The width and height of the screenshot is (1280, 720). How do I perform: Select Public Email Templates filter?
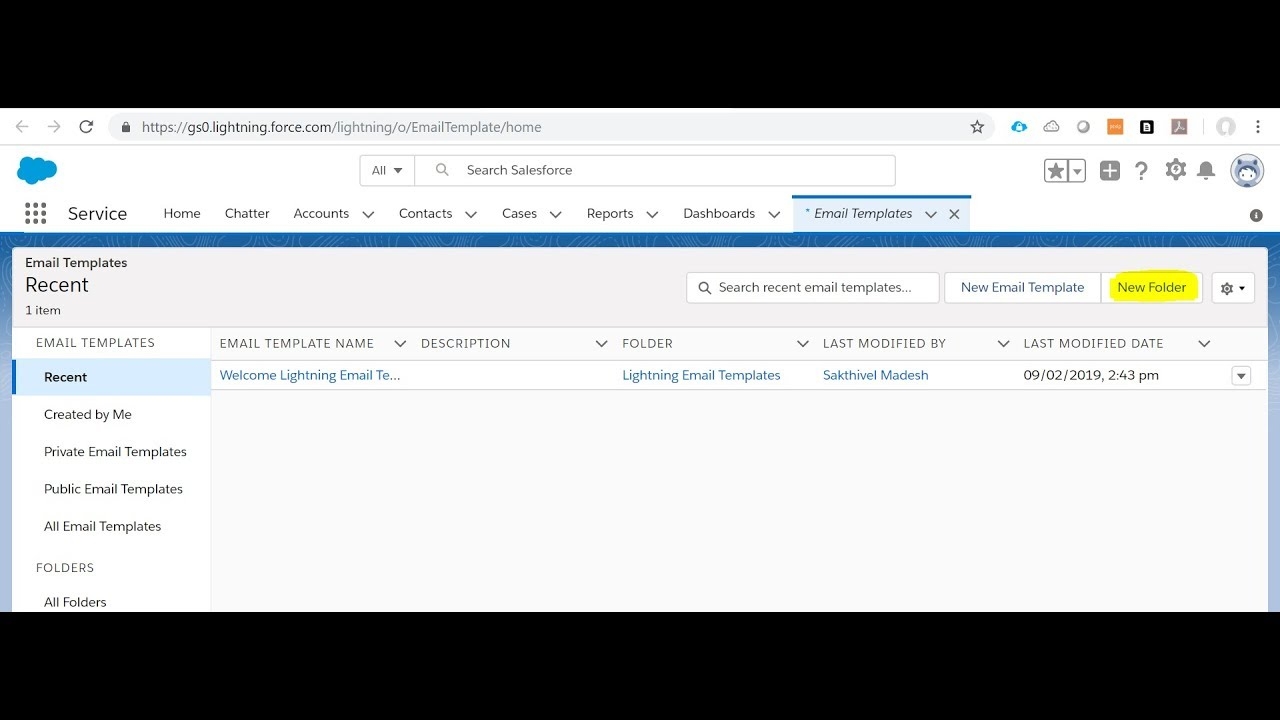pyautogui.click(x=111, y=489)
